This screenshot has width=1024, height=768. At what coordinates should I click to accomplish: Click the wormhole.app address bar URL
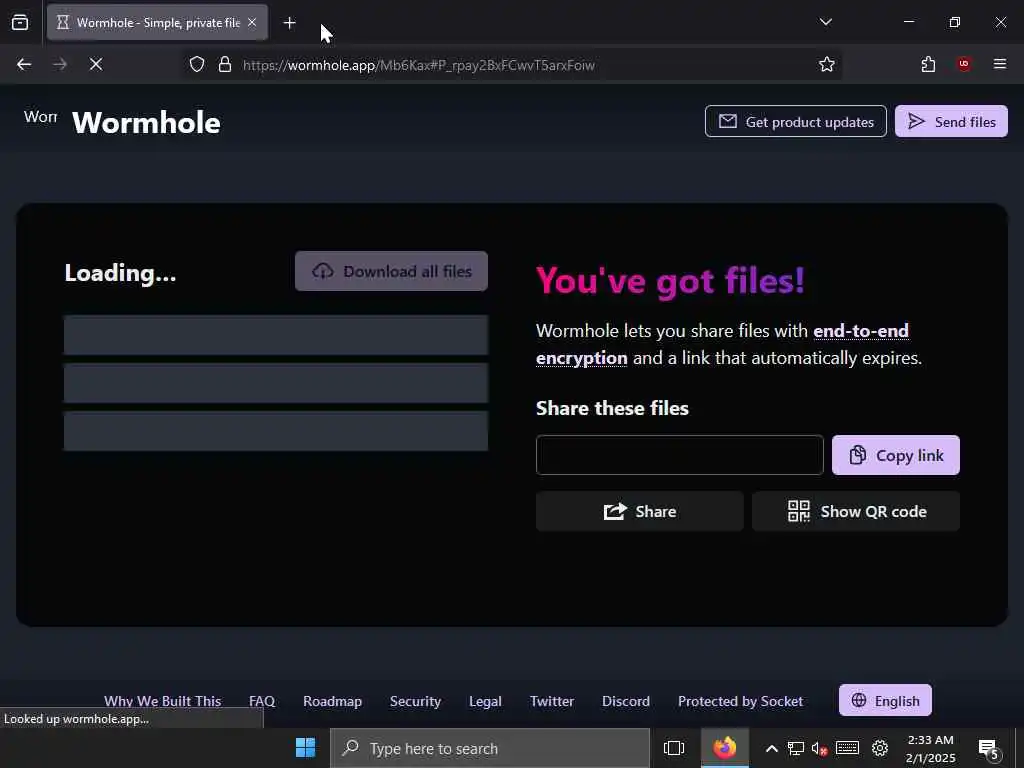point(418,65)
